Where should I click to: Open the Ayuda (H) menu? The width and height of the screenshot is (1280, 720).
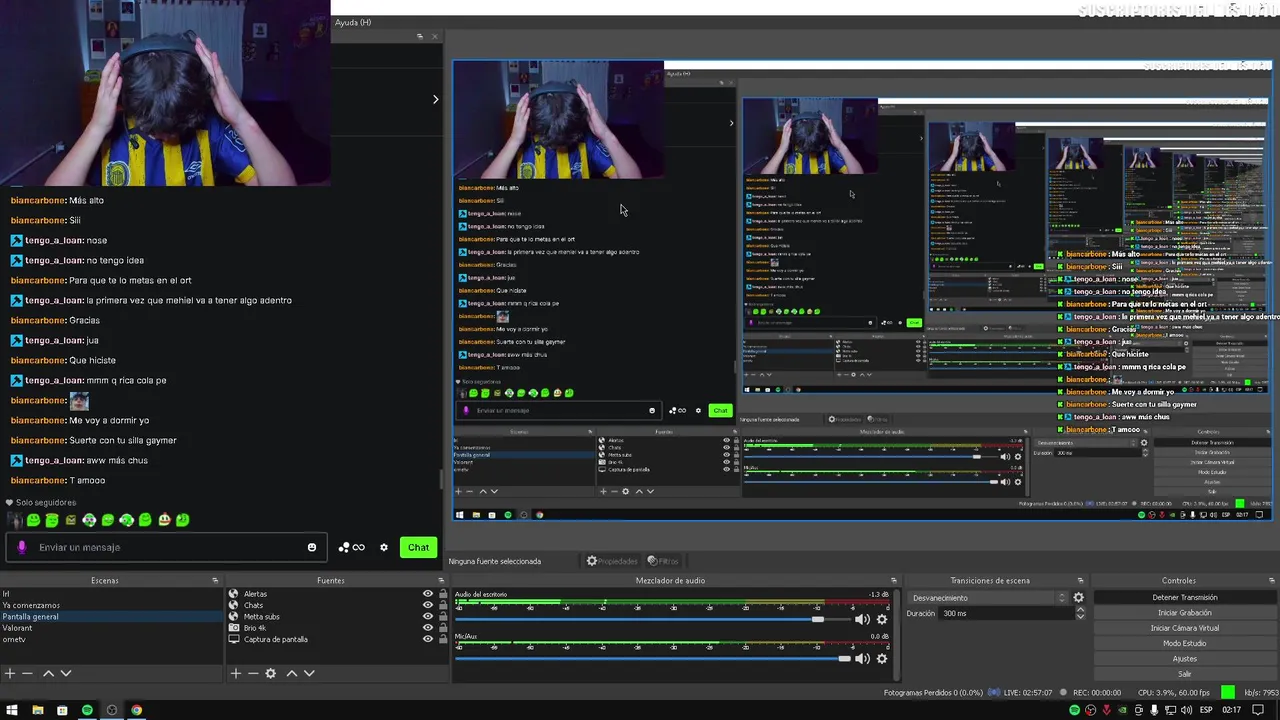[x=353, y=23]
